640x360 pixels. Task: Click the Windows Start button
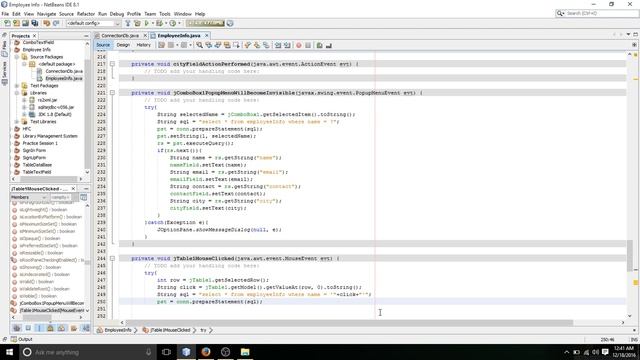[9, 352]
